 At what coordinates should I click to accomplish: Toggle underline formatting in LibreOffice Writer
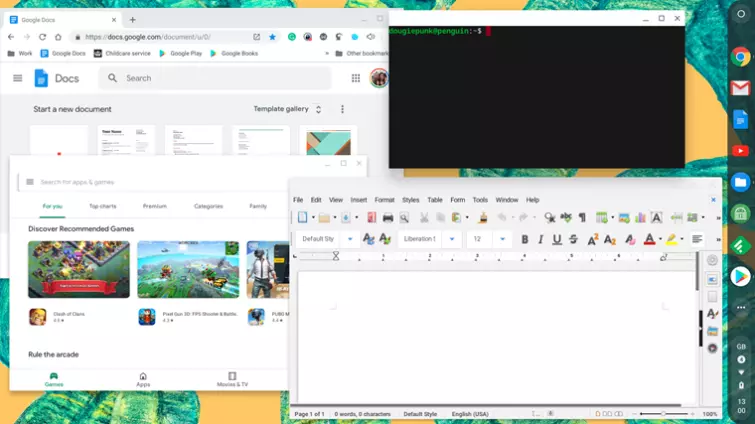click(x=557, y=240)
